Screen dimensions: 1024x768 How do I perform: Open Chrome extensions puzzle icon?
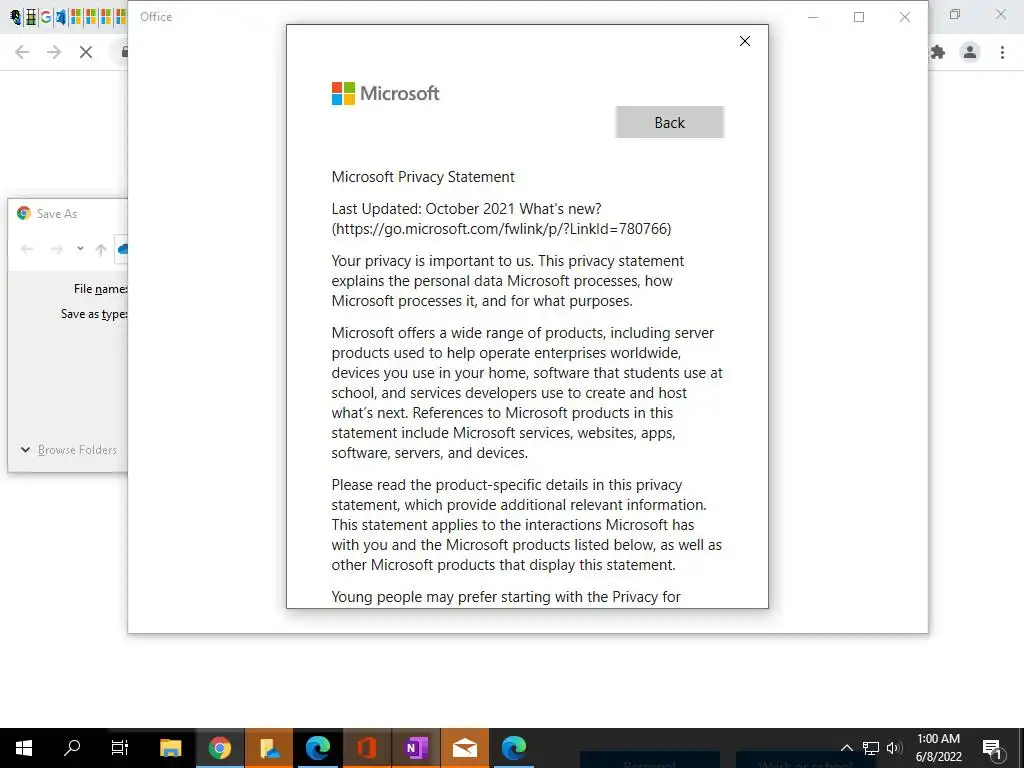(938, 52)
